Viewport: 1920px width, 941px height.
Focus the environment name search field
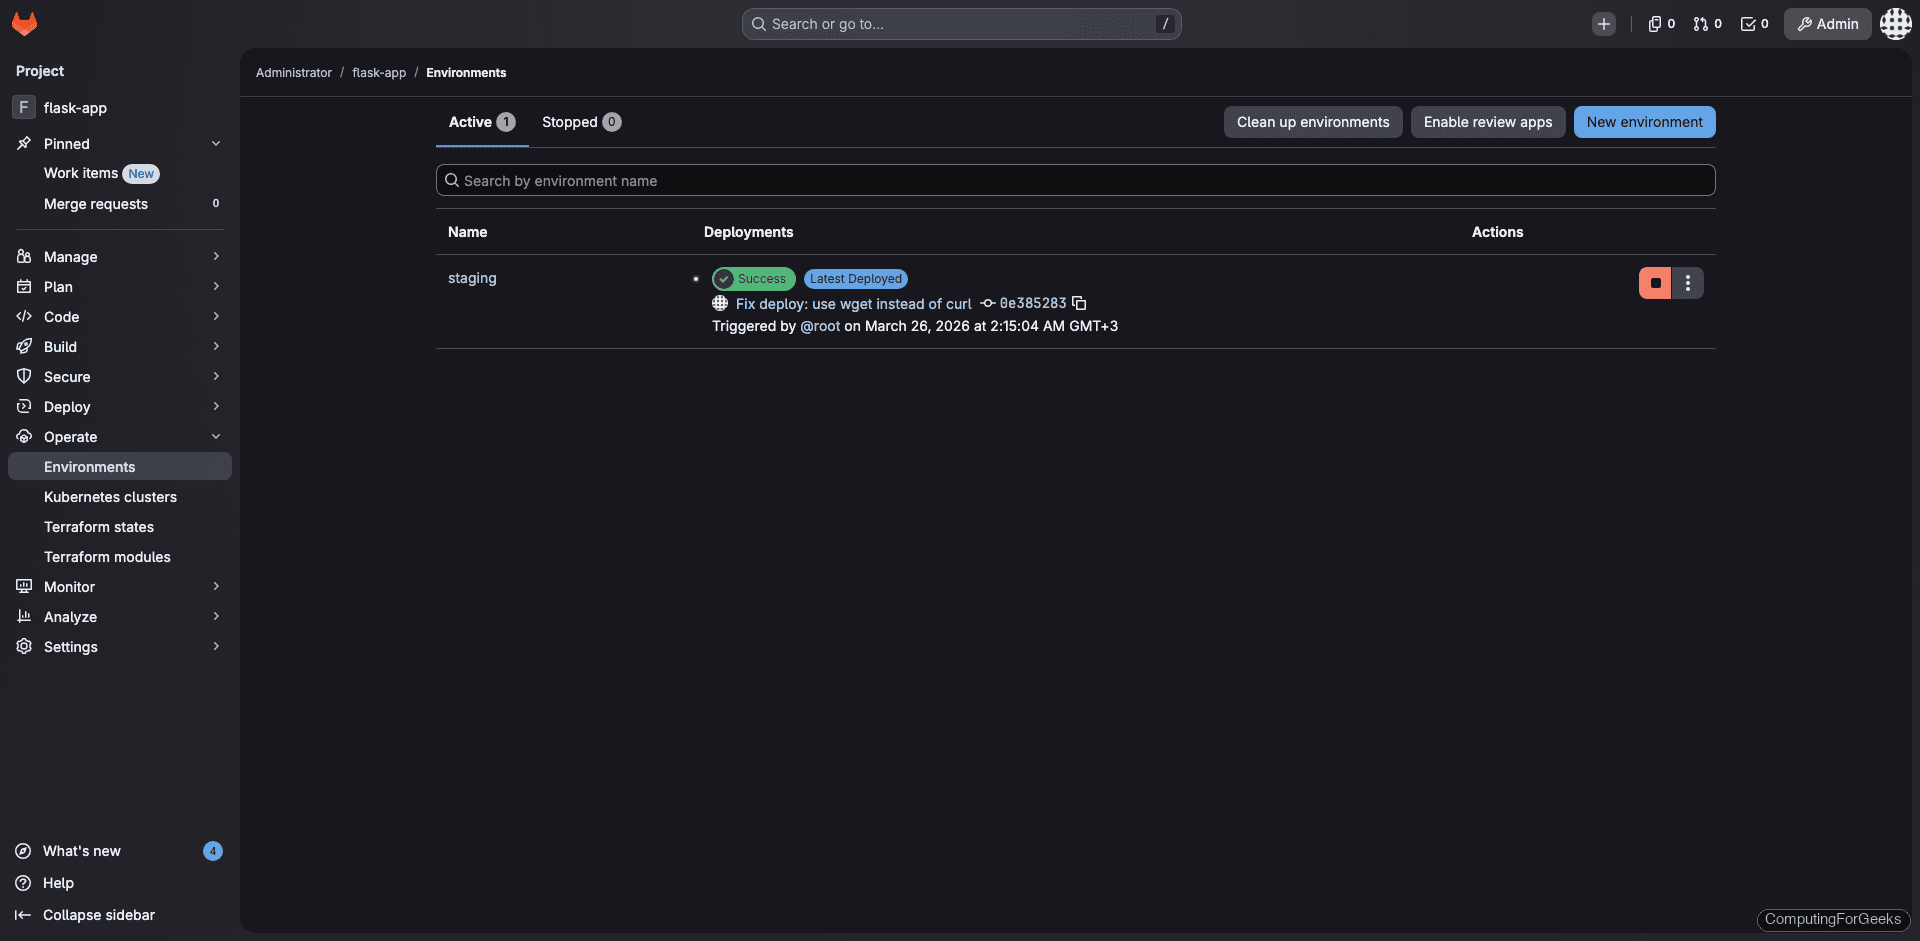click(1075, 180)
